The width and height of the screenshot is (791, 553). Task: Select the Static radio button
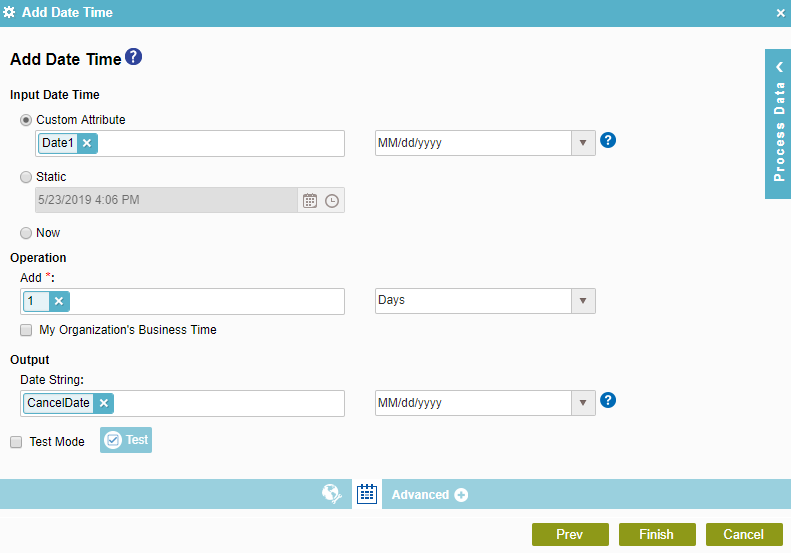point(26,177)
